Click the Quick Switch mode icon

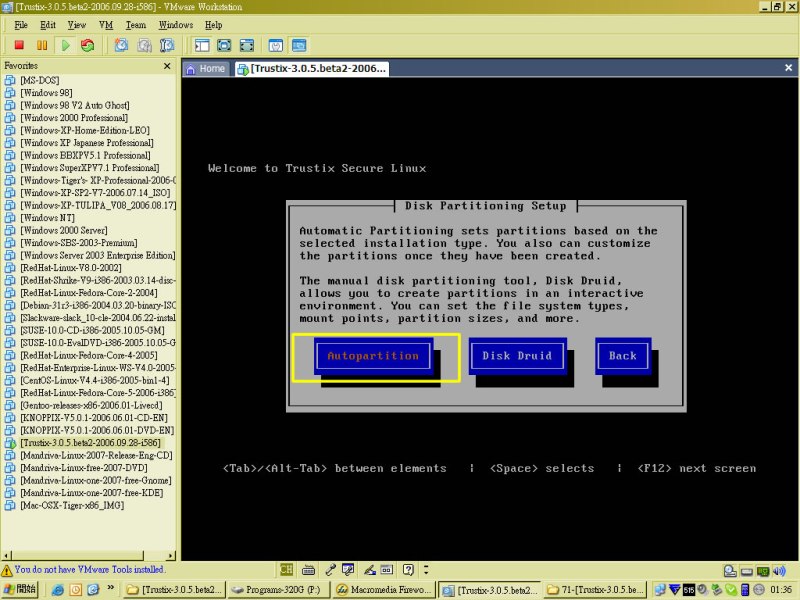pos(224,45)
